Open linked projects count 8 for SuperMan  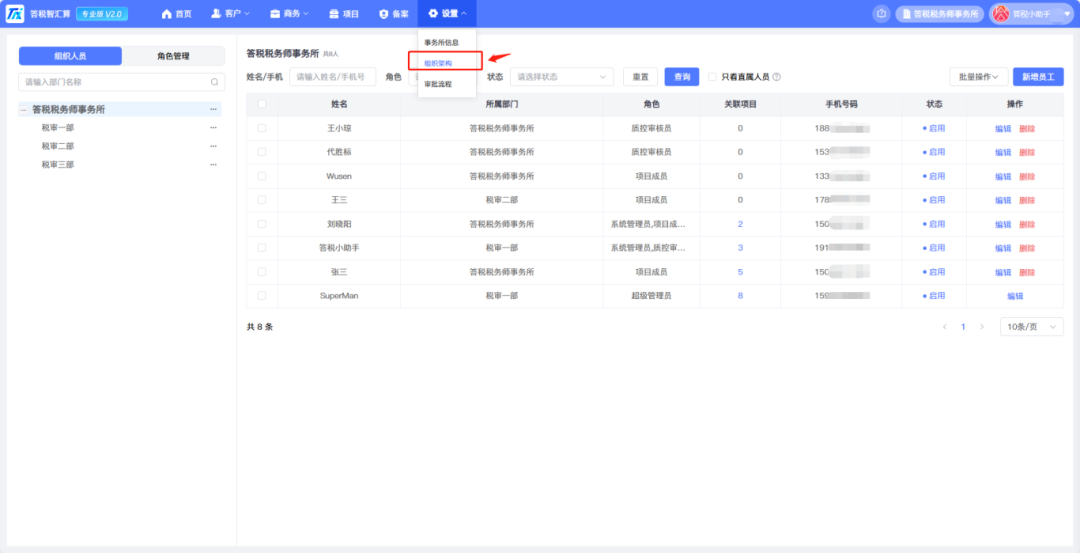(740, 296)
